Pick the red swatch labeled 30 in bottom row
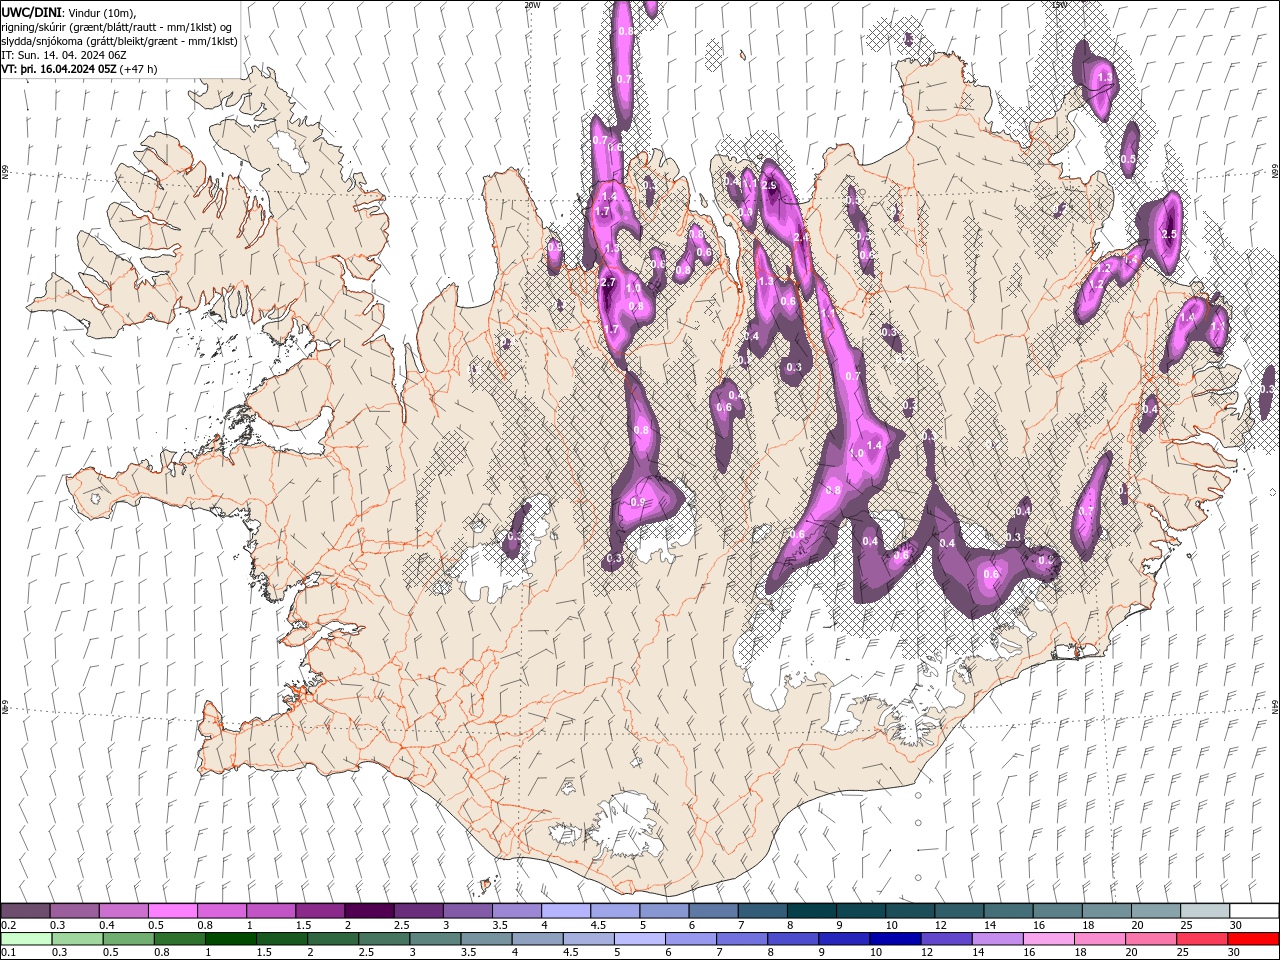Screen dimensions: 1280x960 (1253, 939)
